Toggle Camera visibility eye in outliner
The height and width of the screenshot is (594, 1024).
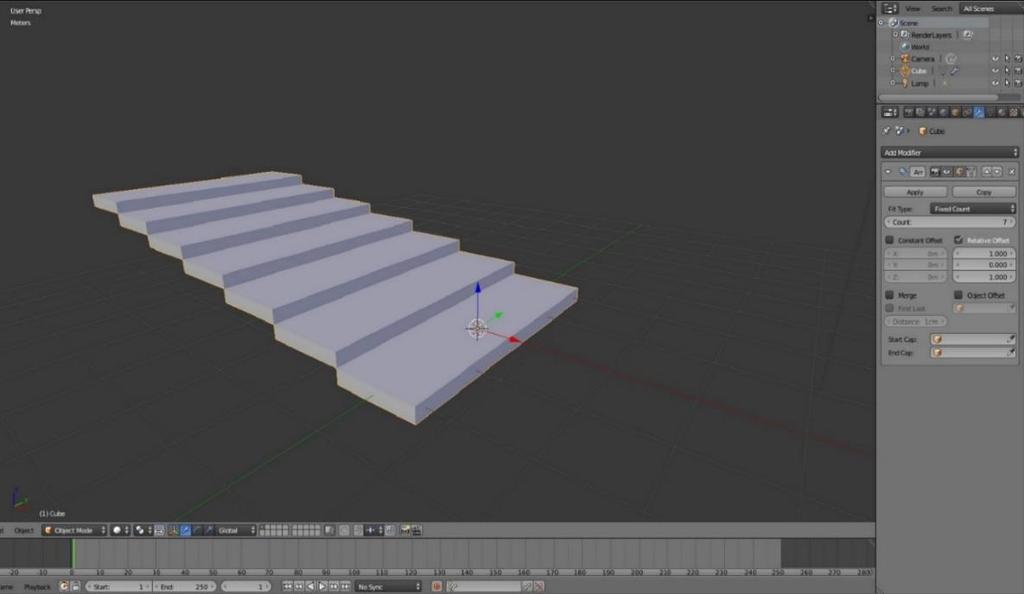click(x=995, y=59)
